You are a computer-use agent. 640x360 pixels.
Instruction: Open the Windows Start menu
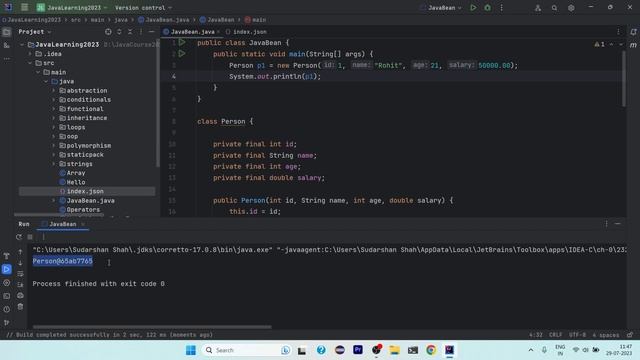coord(191,350)
